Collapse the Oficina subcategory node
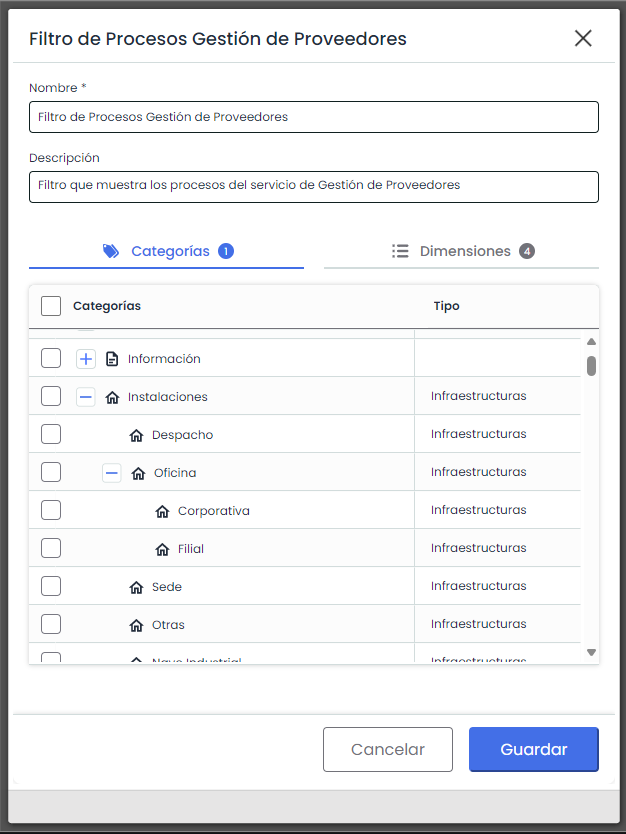 click(112, 473)
